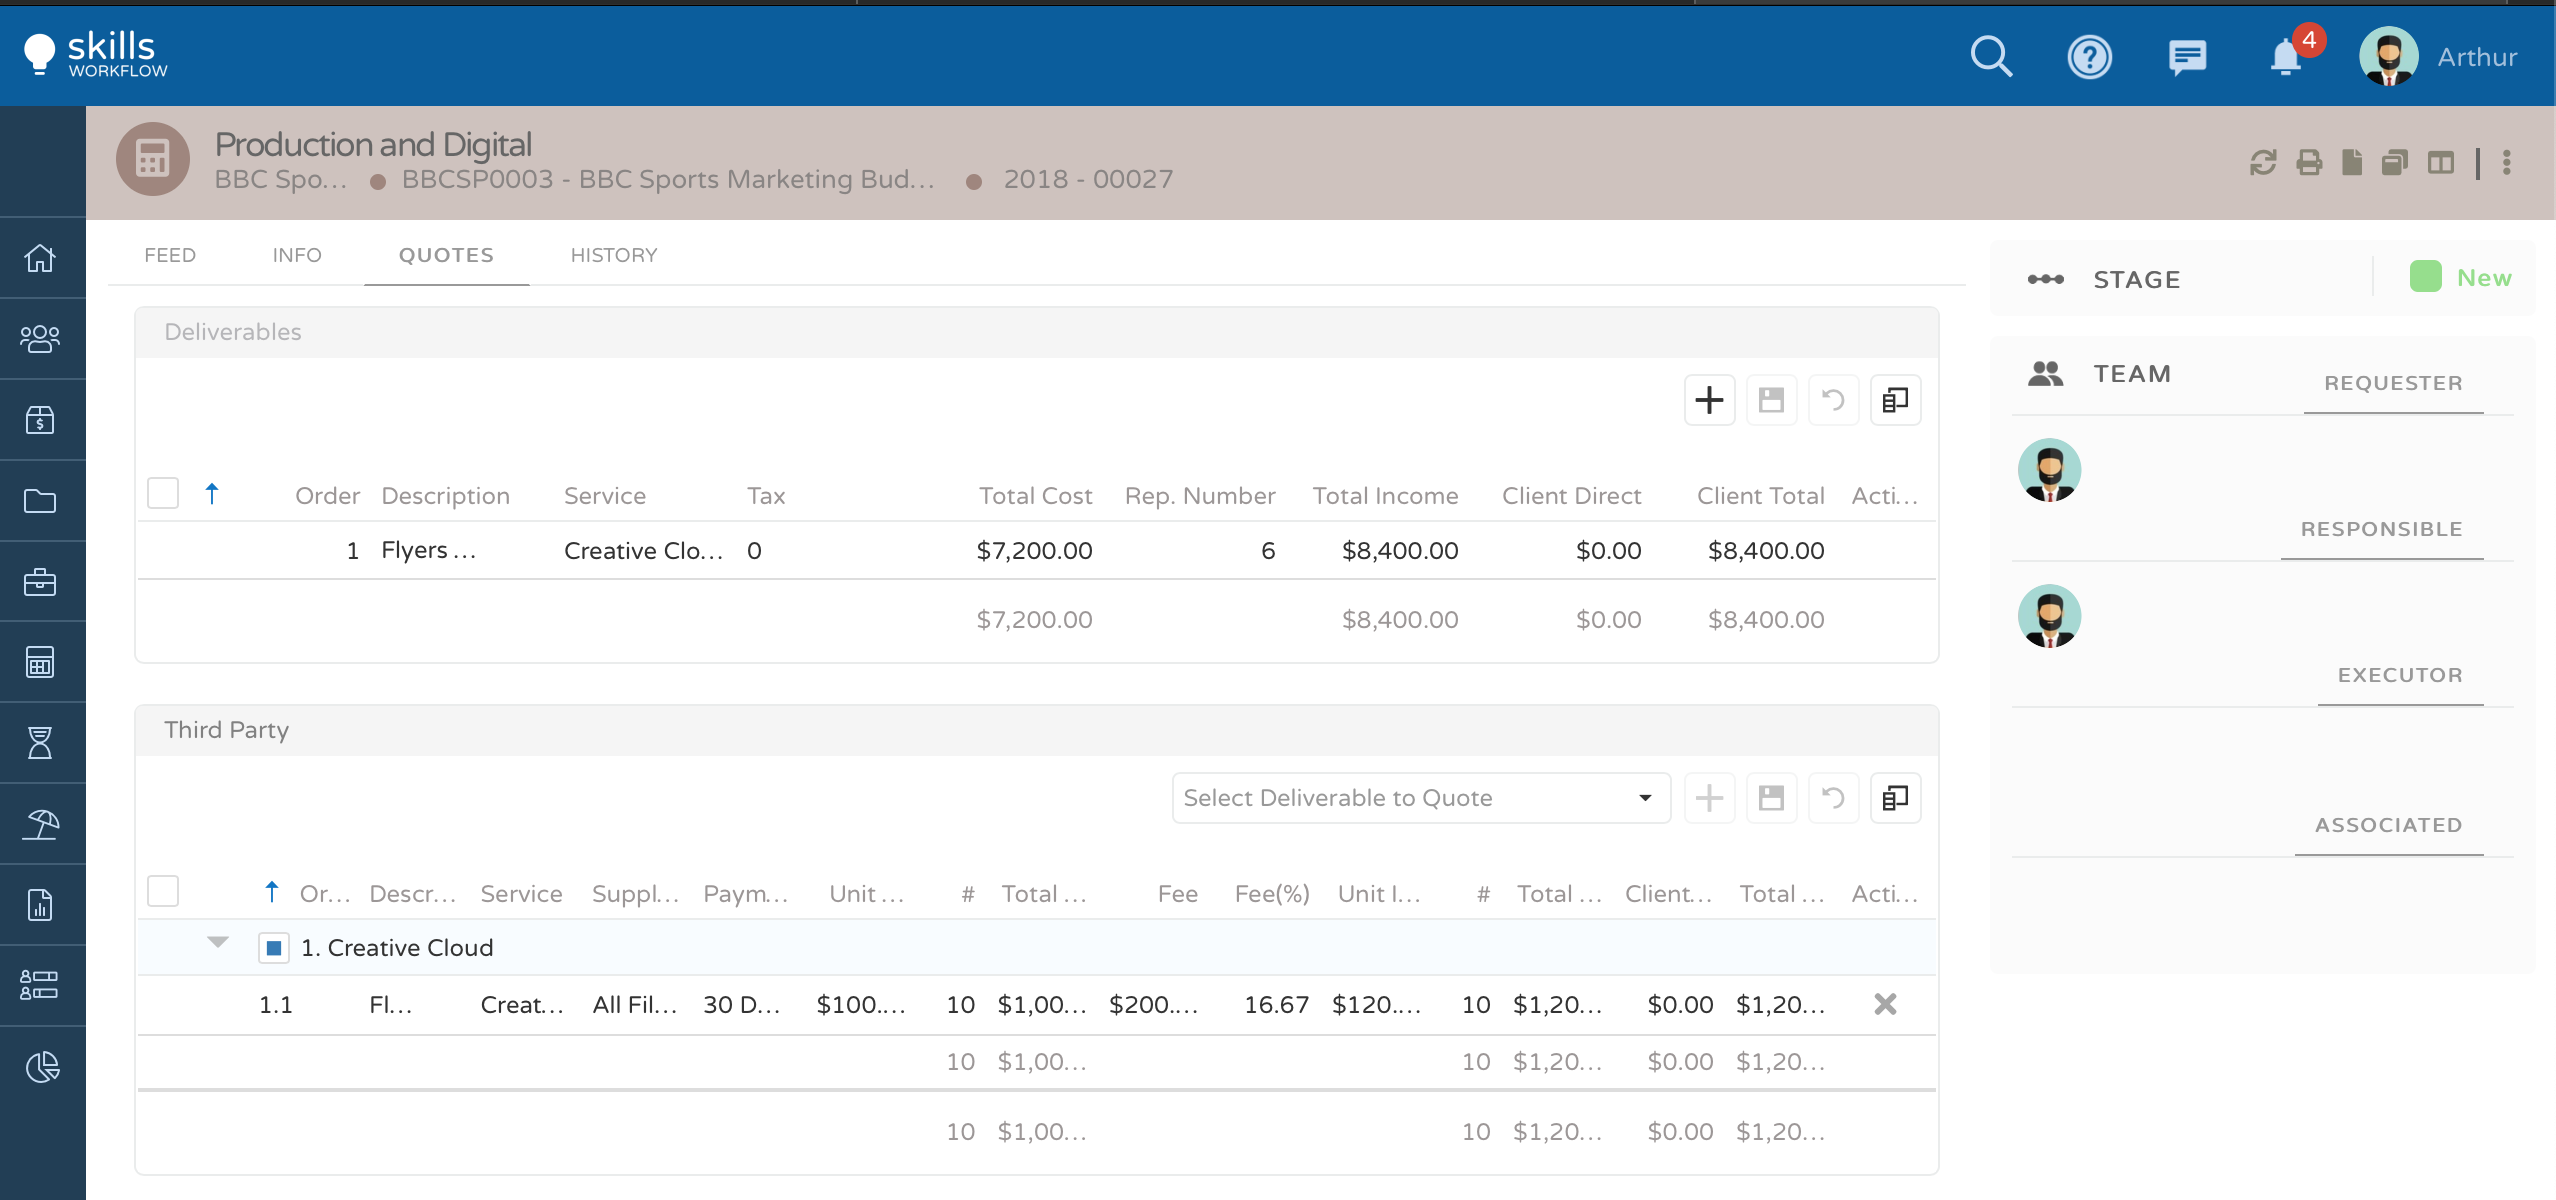2556x1200 pixels.
Task: Collapse the 1. Creative Cloud group
Action: click(x=218, y=942)
